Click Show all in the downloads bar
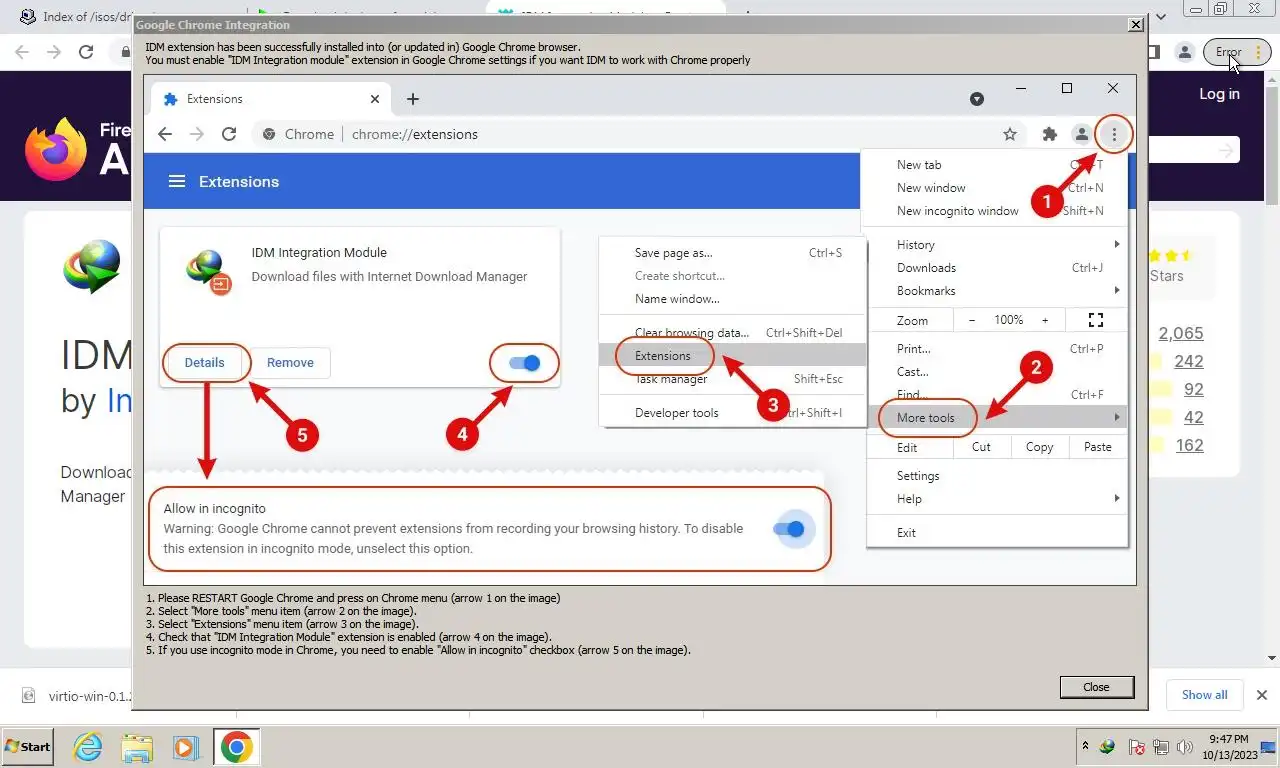The image size is (1280, 768). point(1204,695)
